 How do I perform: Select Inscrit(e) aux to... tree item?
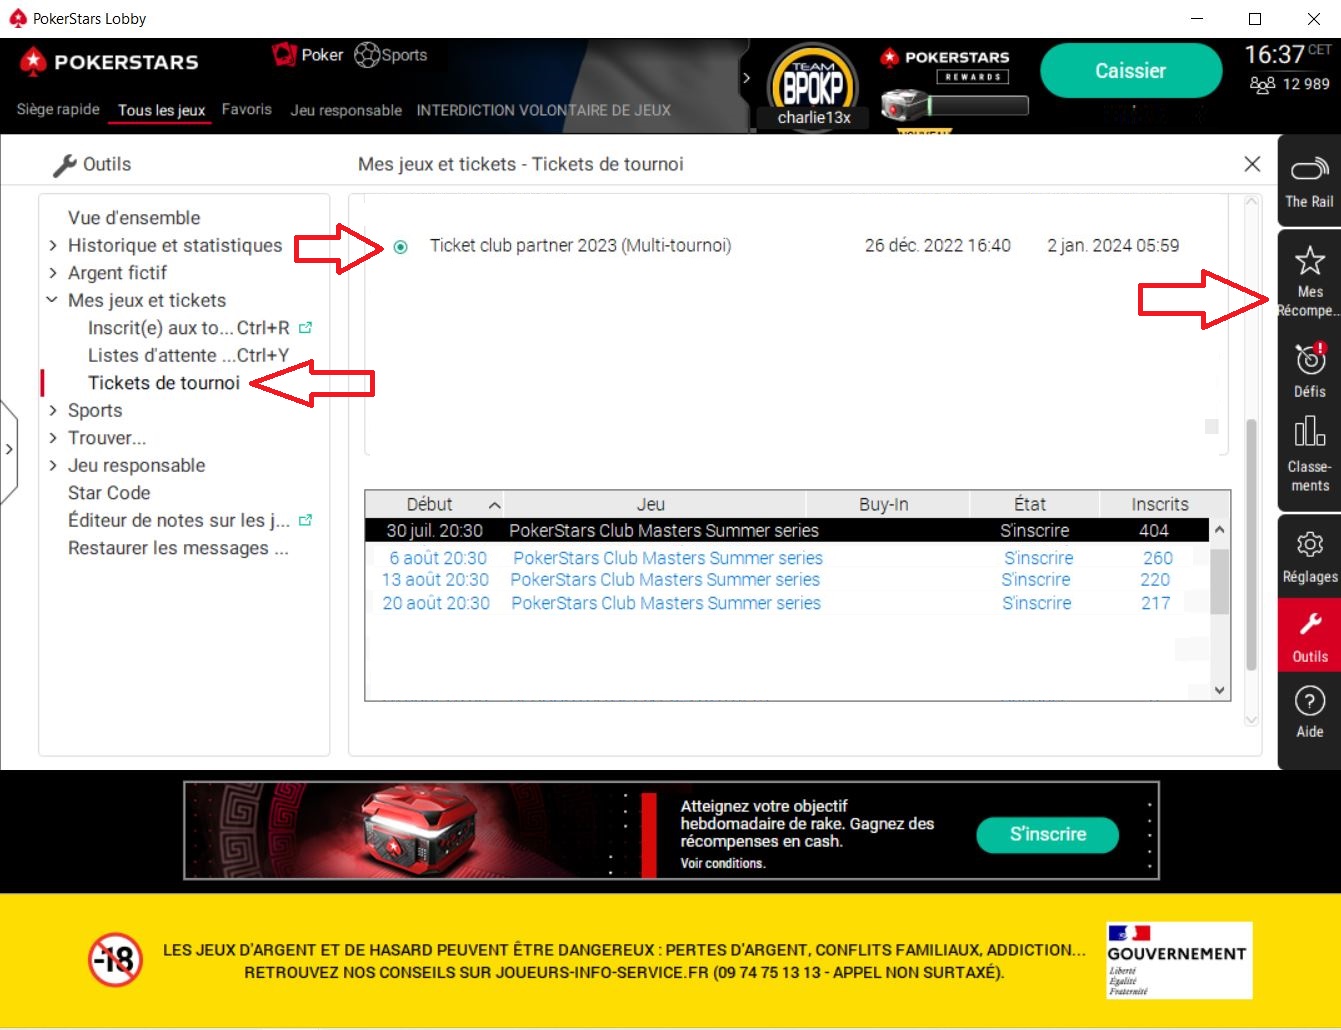[188, 327]
